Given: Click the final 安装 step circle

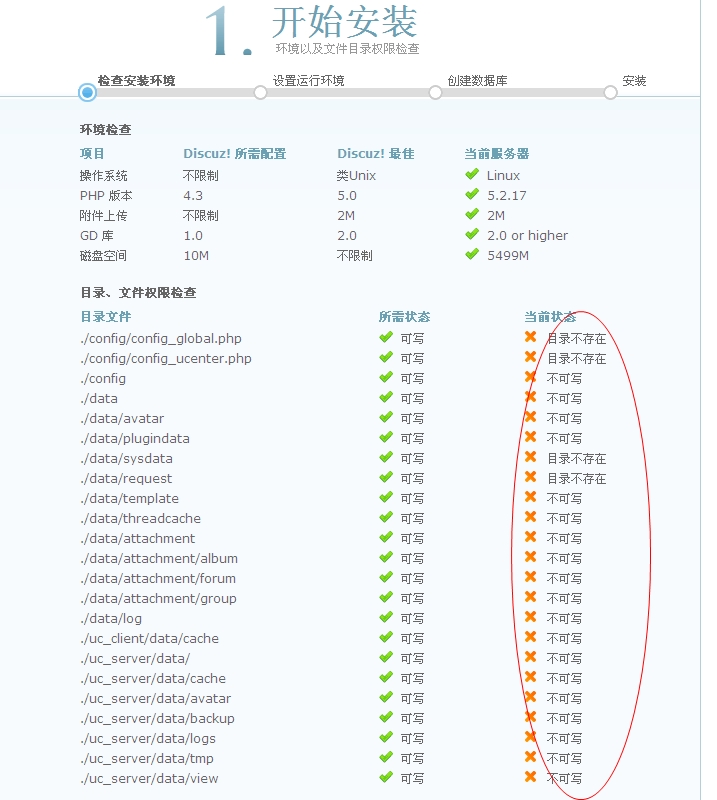Looking at the screenshot, I should pyautogui.click(x=610, y=93).
